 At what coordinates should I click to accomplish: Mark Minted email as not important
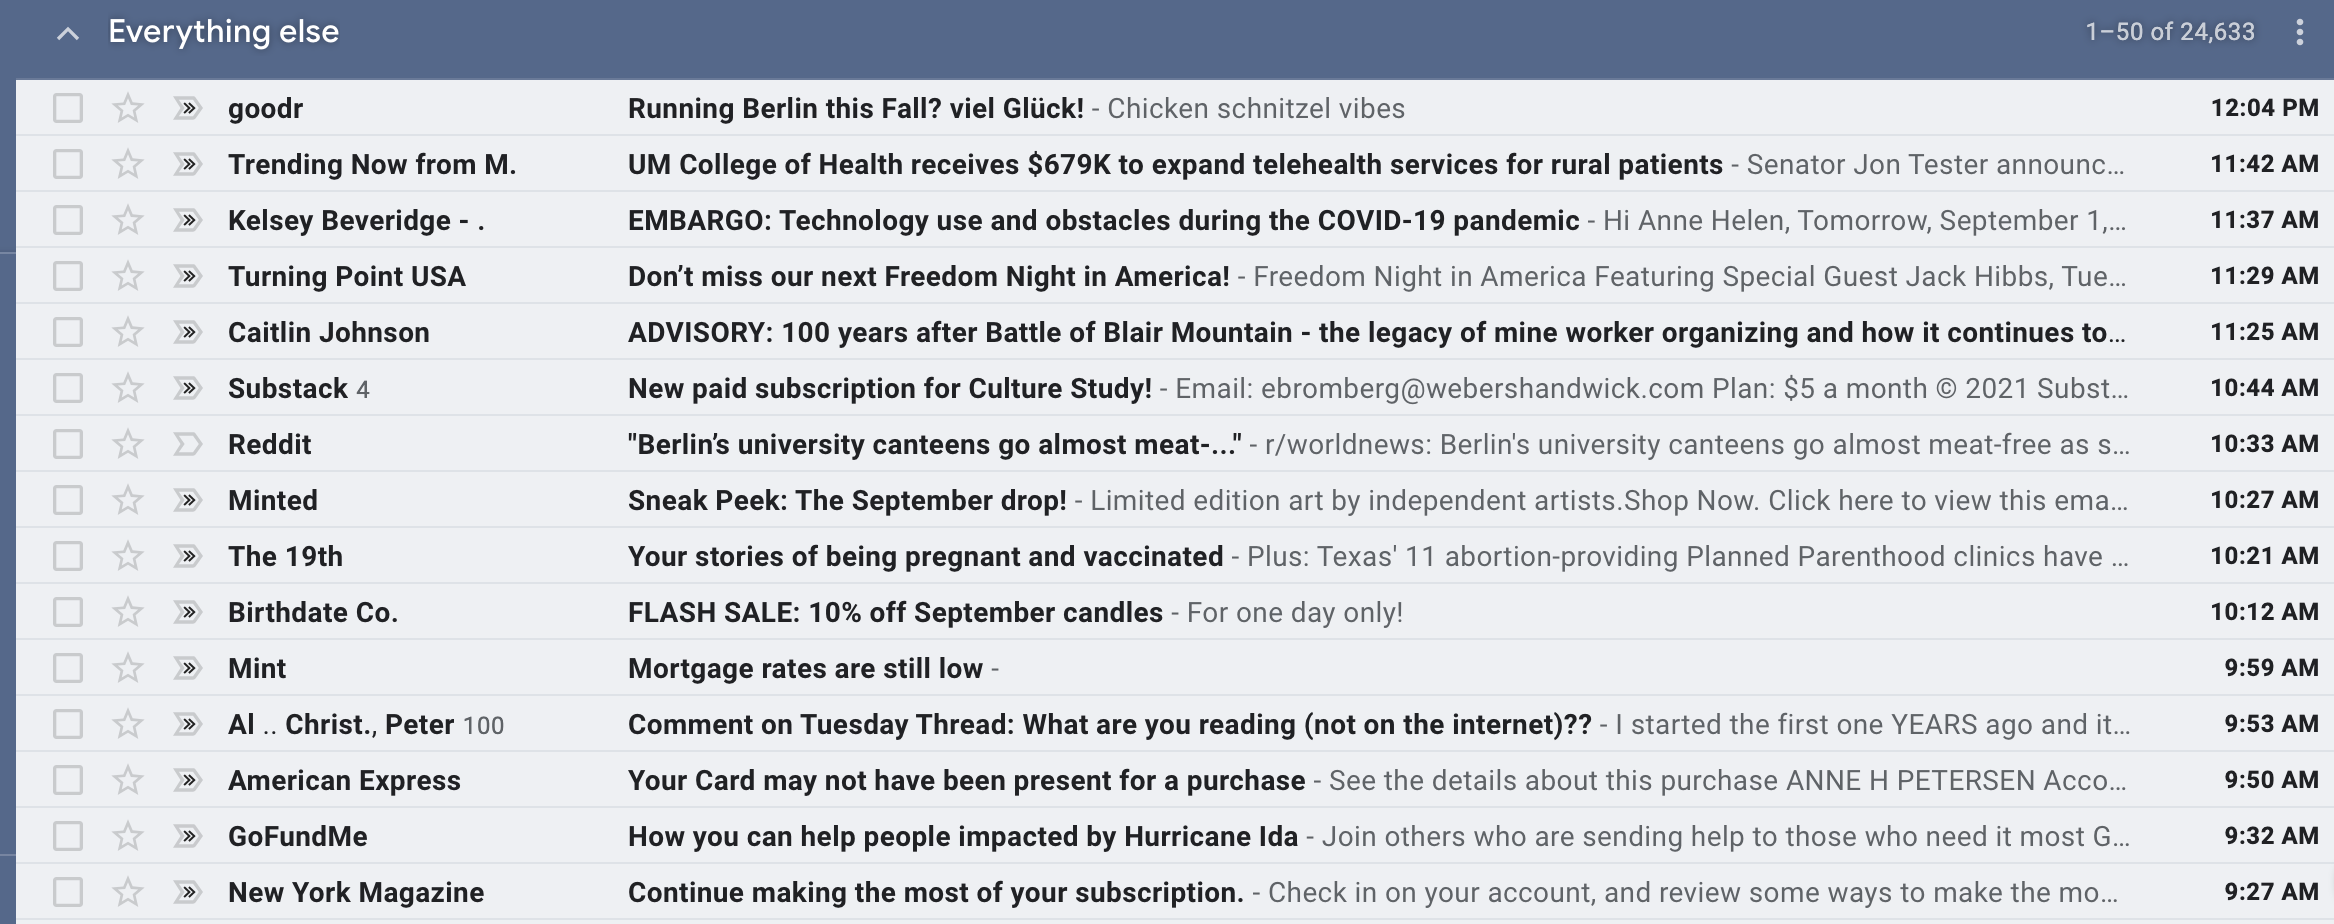point(187,500)
